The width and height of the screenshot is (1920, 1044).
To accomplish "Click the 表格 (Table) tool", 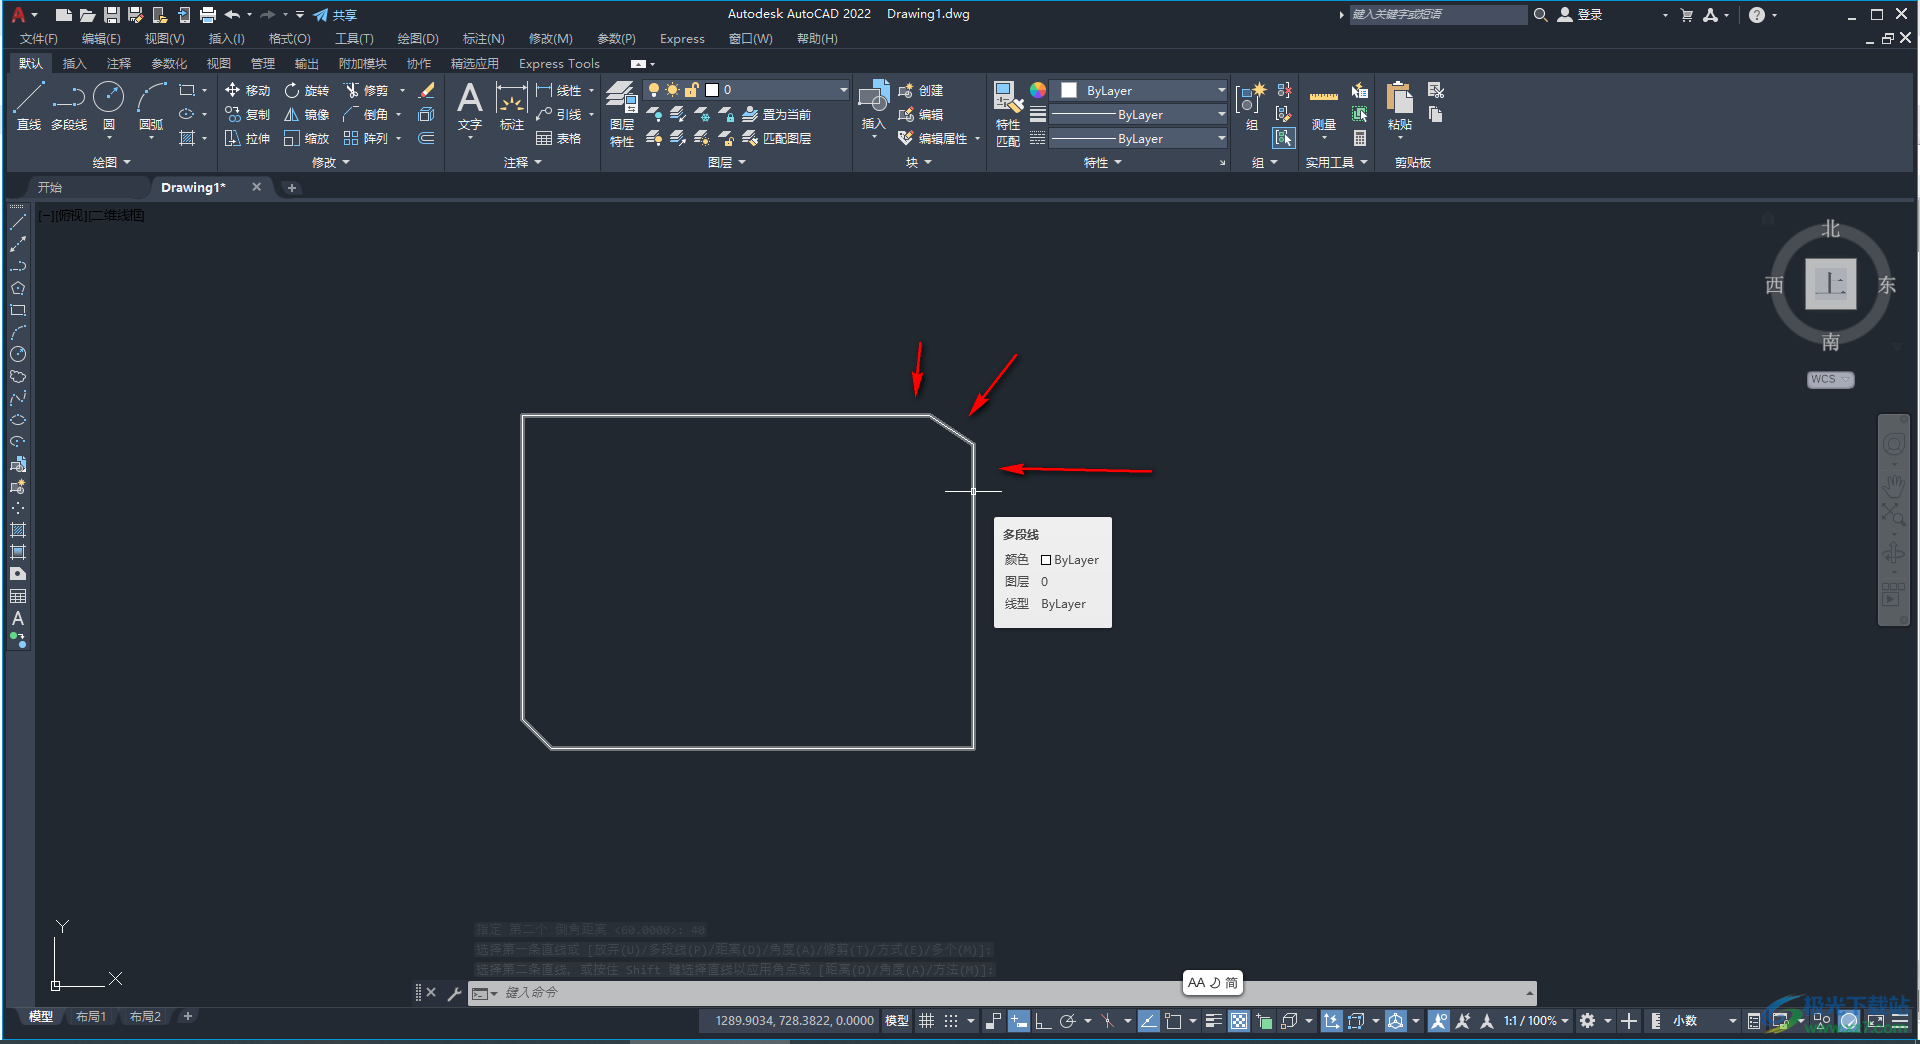I will (x=558, y=138).
